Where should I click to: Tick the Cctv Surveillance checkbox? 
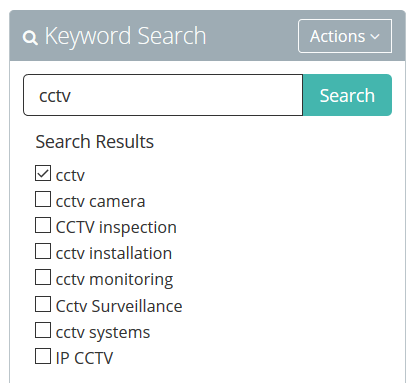[x=43, y=304]
